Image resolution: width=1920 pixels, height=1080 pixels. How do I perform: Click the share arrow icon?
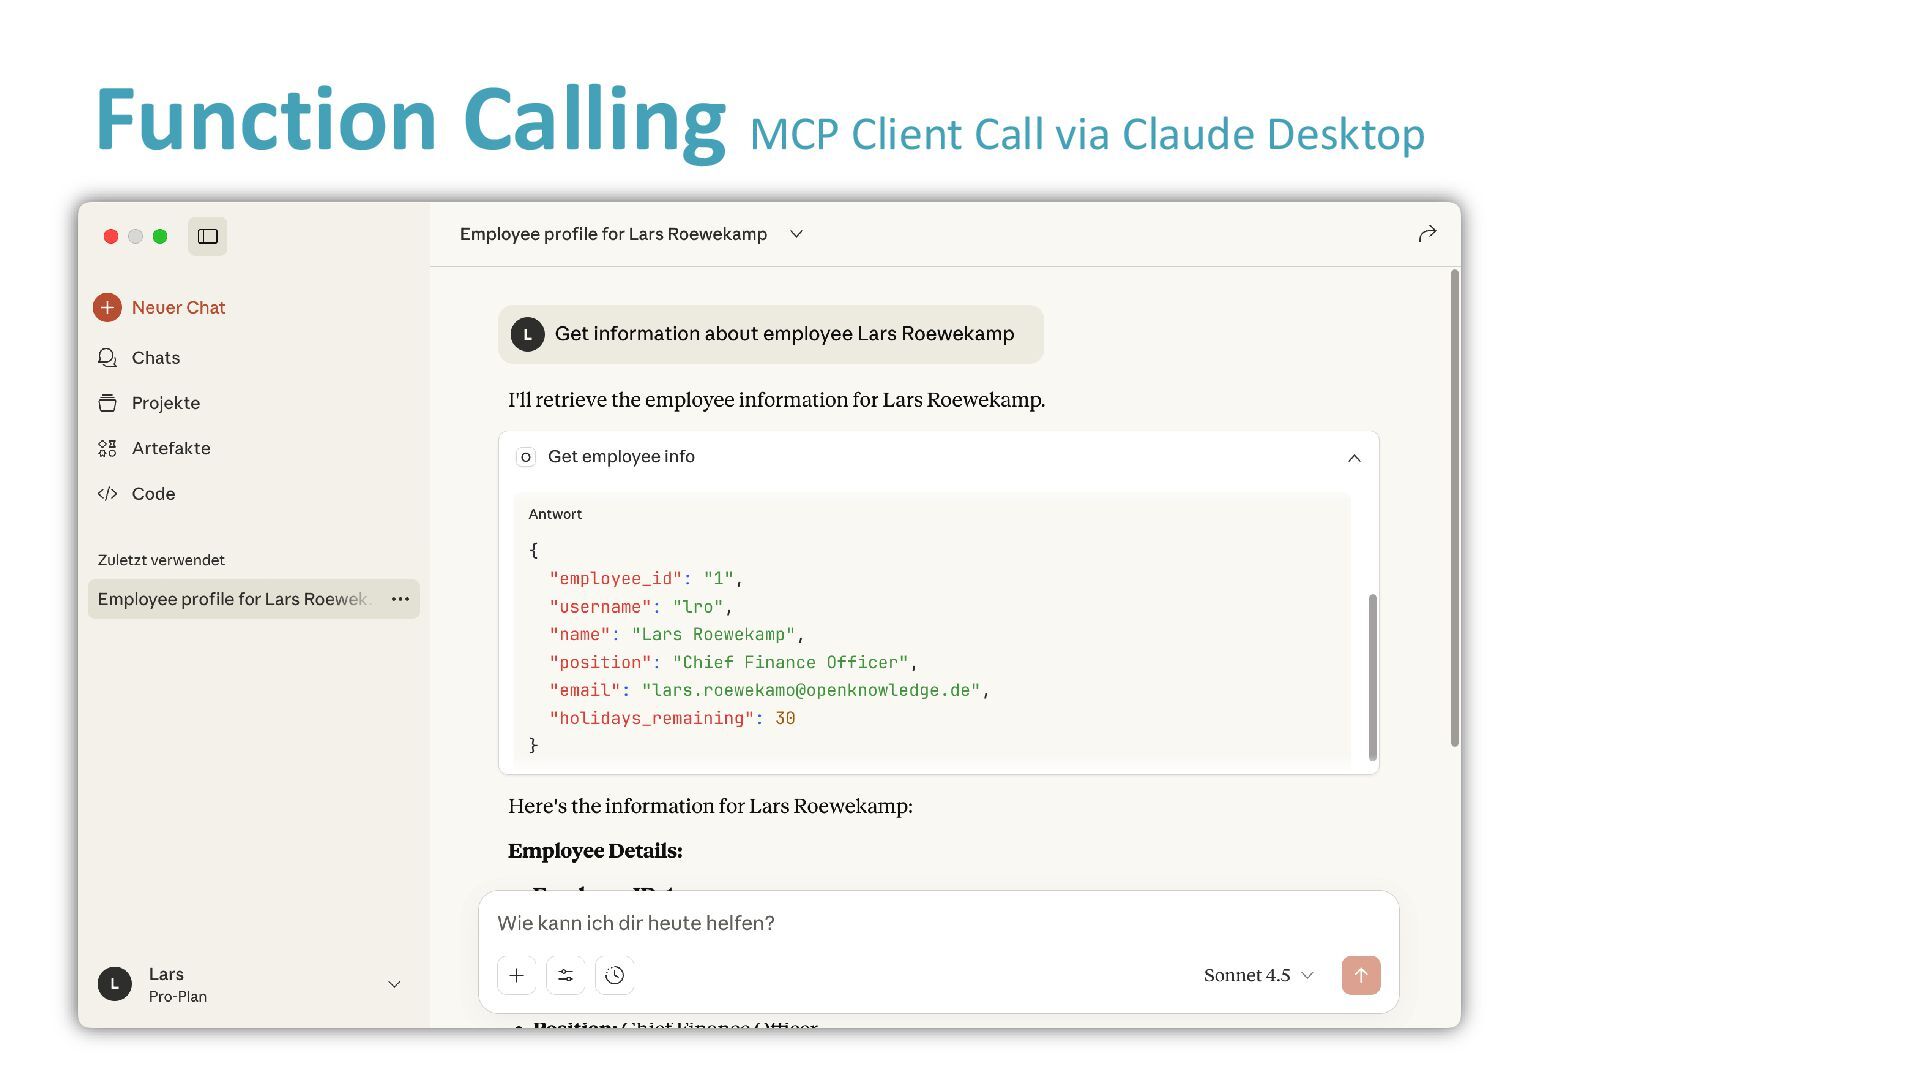click(x=1427, y=234)
